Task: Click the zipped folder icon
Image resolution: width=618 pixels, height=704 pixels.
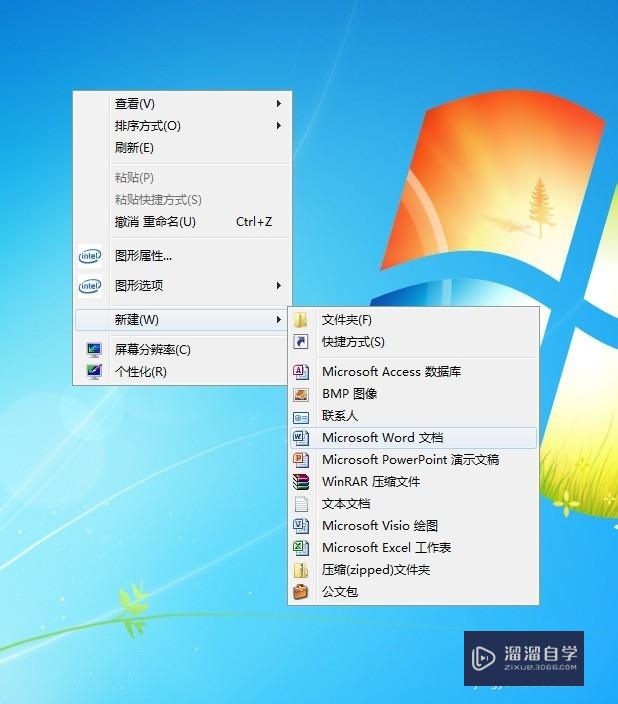Action: (301, 570)
